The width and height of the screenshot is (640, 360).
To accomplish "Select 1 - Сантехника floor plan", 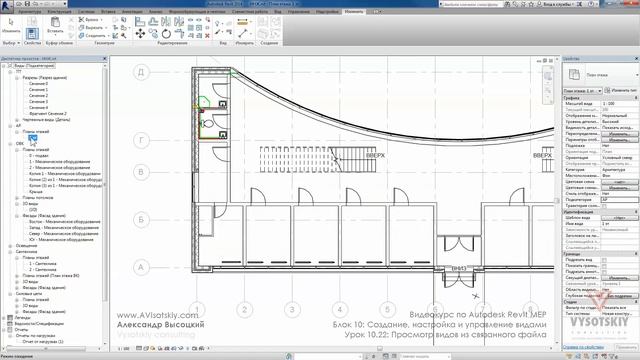I will click(x=42, y=264).
